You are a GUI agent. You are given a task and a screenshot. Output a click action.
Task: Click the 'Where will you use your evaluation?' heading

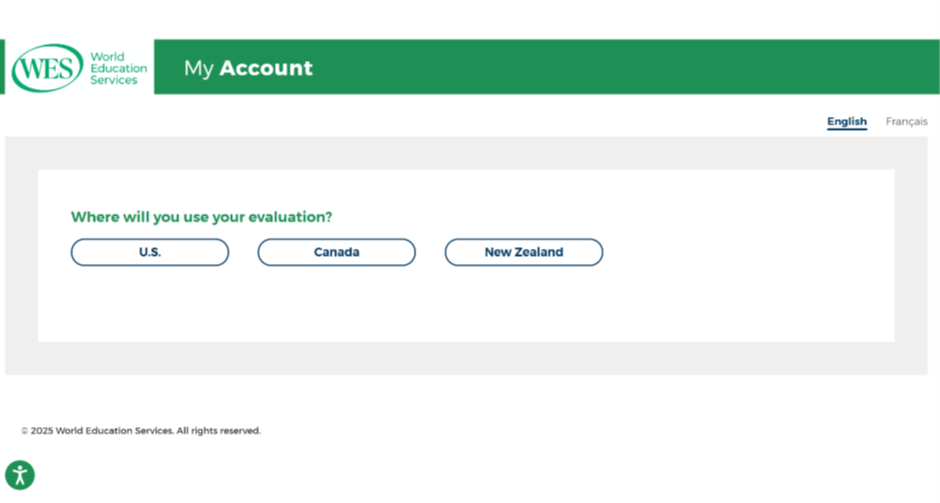[201, 217]
